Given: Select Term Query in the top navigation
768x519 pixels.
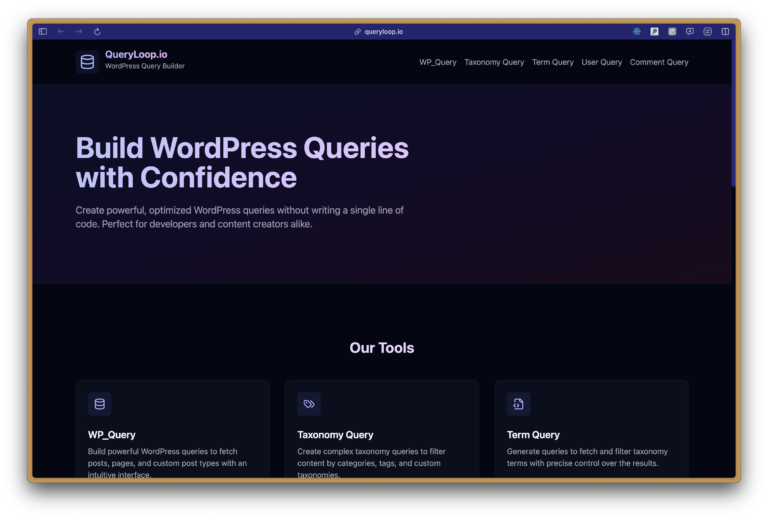Looking at the screenshot, I should [x=553, y=62].
